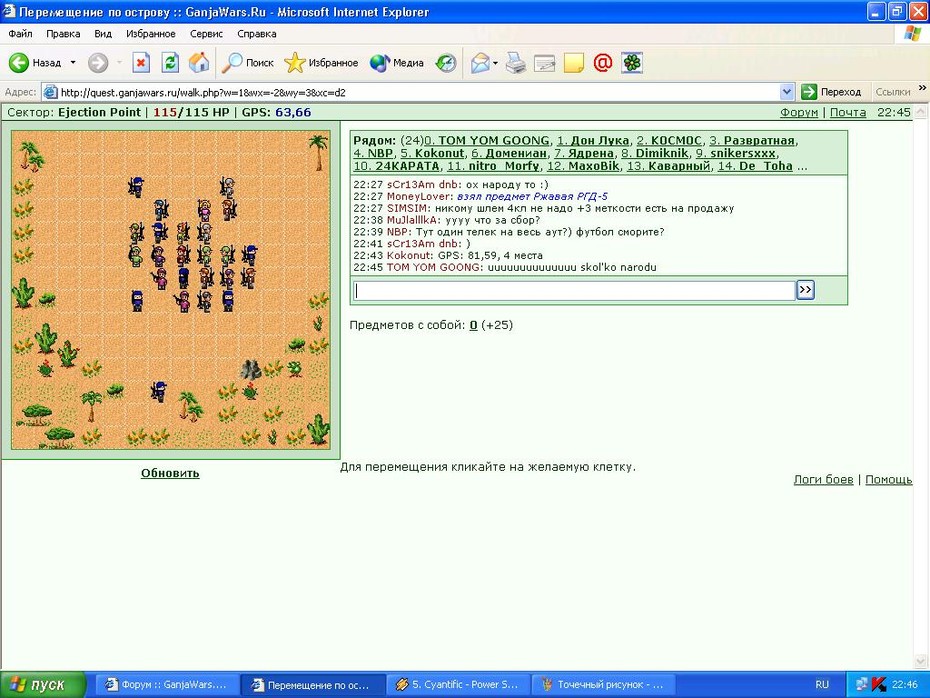Screen dimensions: 930x698
Task: Click into the chat message input field
Action: pos(574,290)
